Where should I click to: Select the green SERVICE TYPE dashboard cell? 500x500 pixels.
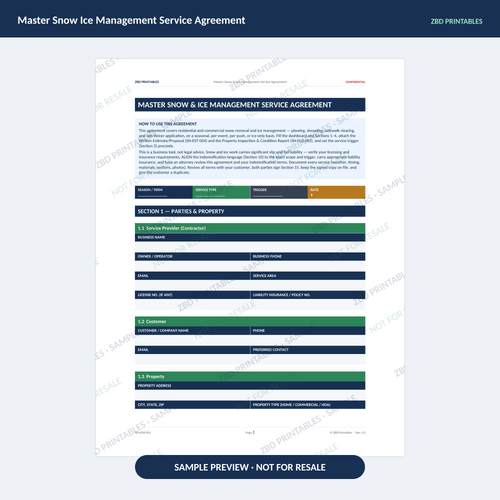tap(221, 192)
